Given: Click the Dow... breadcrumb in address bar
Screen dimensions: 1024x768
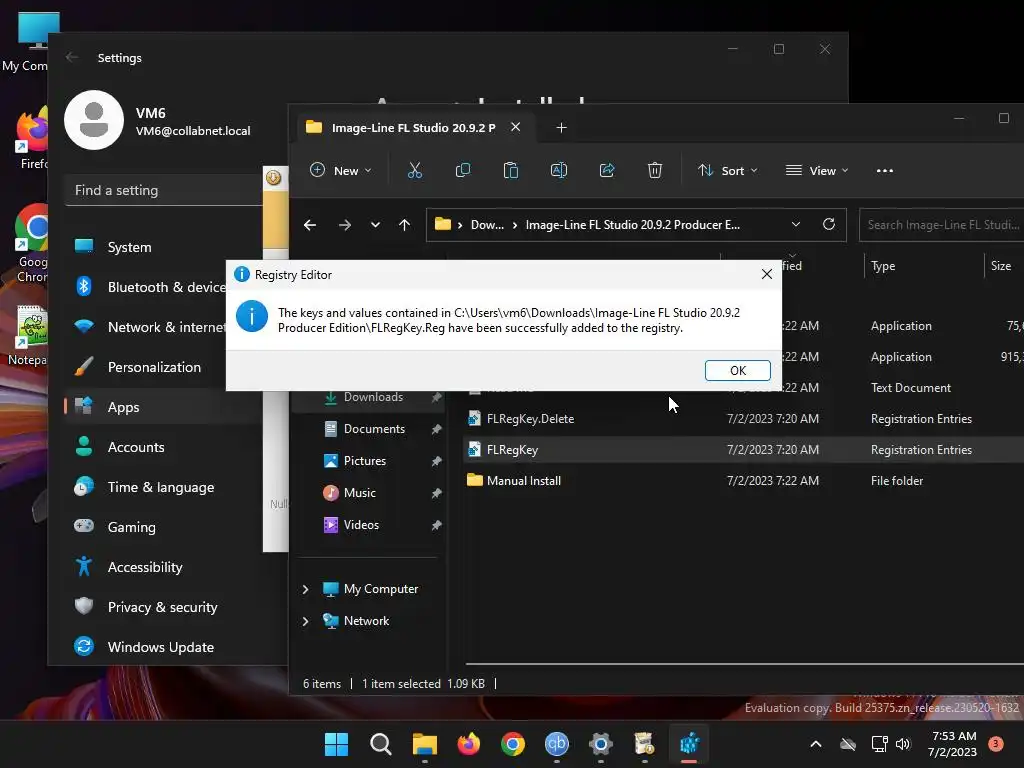Looking at the screenshot, I should click(487, 225).
